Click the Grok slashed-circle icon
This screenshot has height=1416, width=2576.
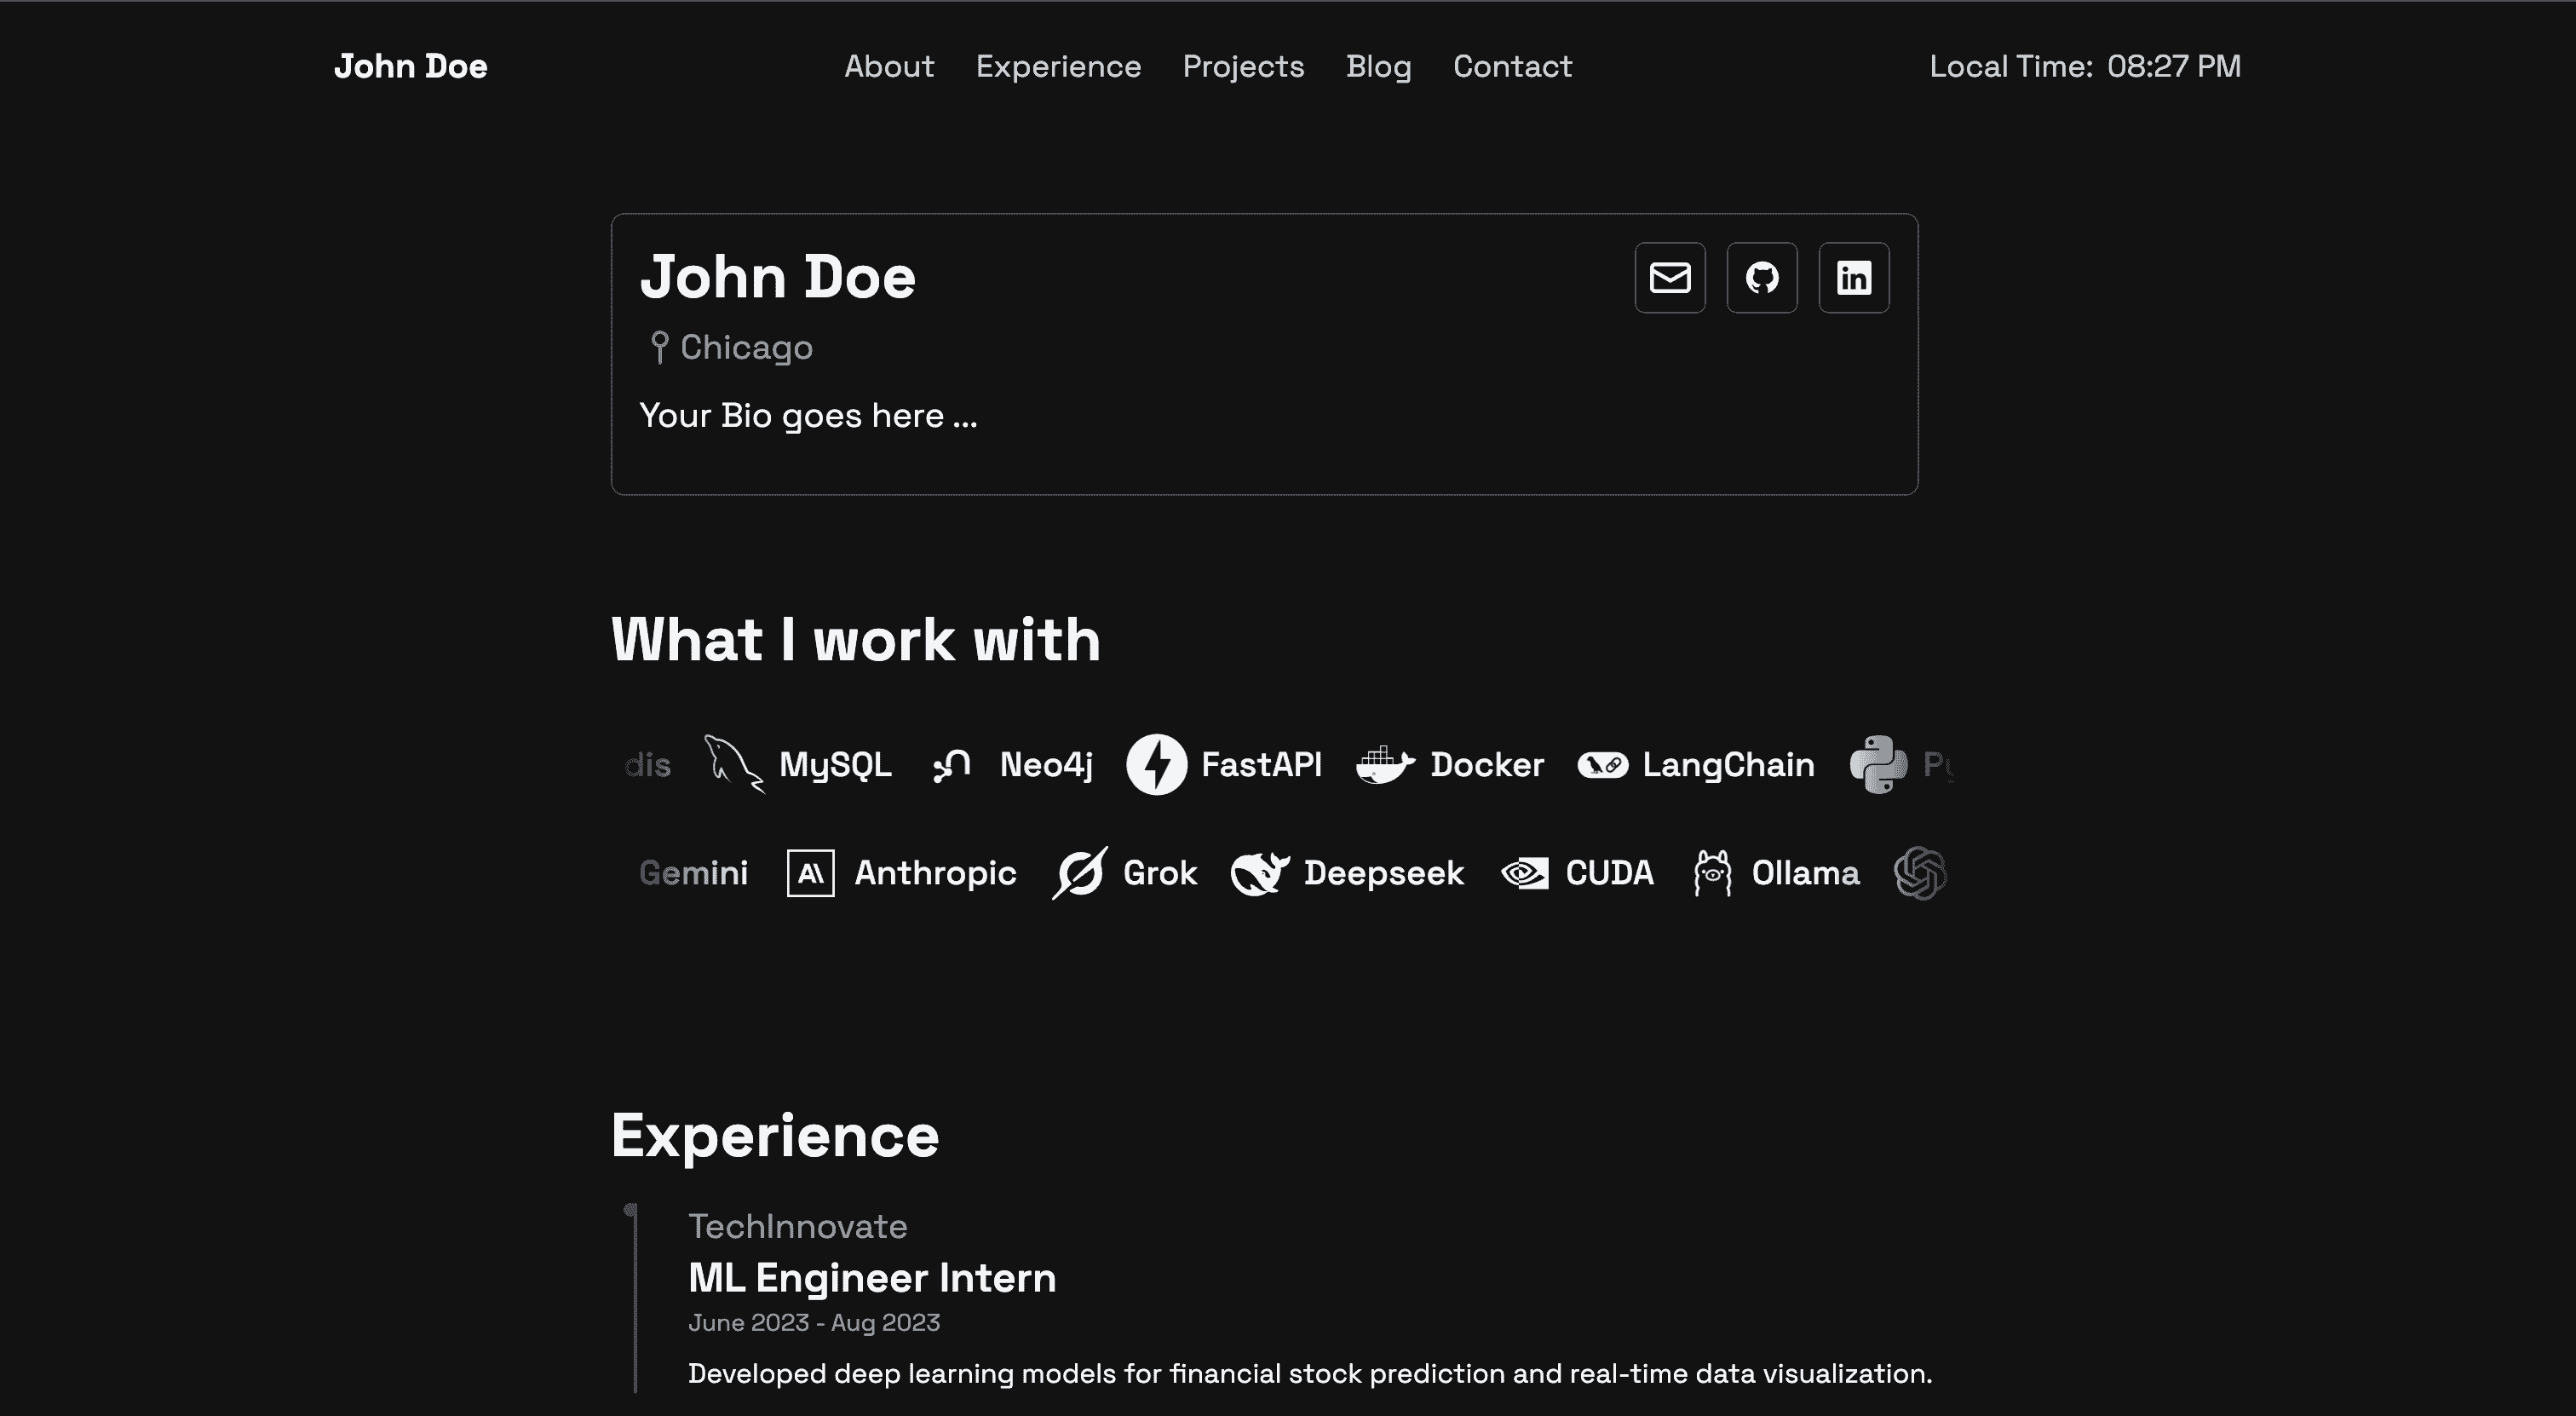[x=1079, y=873]
